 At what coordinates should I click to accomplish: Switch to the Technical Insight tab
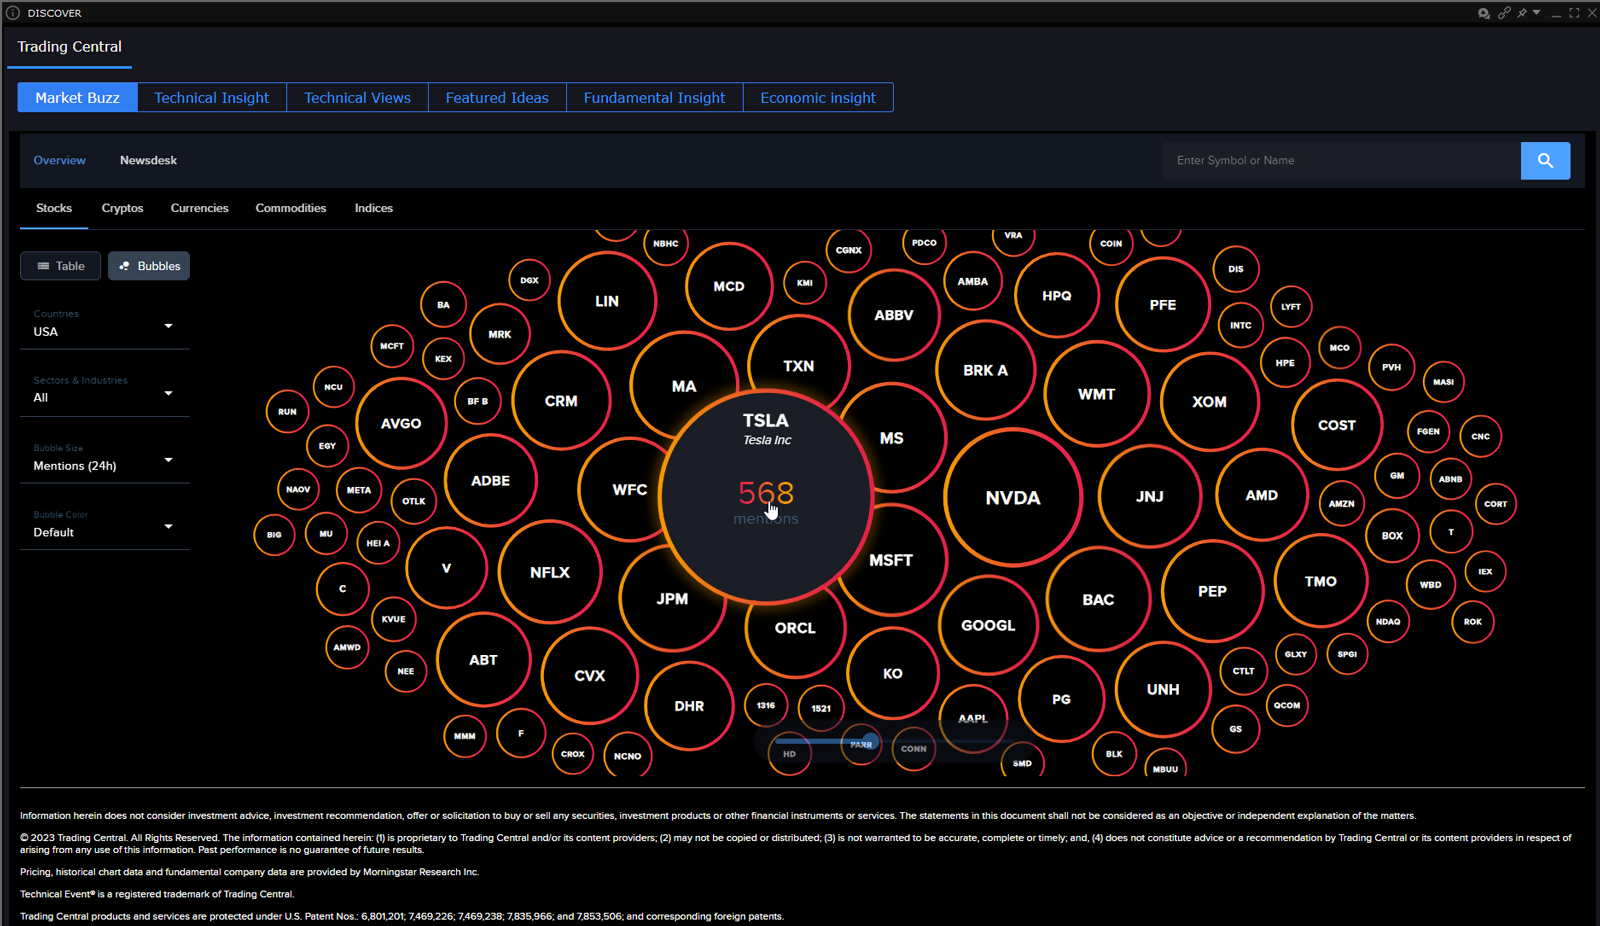(211, 97)
